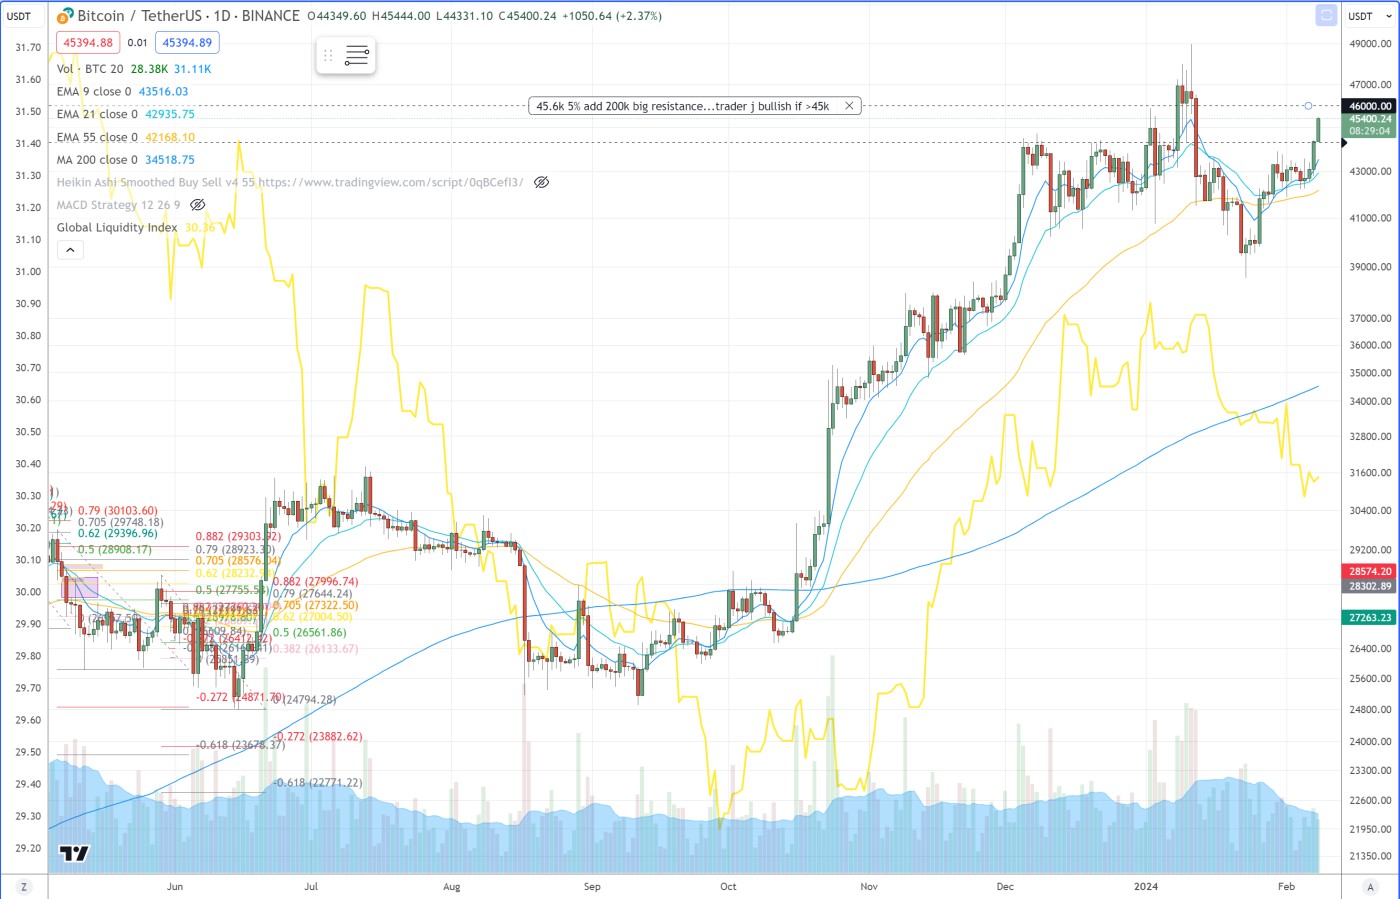This screenshot has width=1400, height=899.
Task: Click the A auto-scale button at bottom right
Action: coord(1370,887)
